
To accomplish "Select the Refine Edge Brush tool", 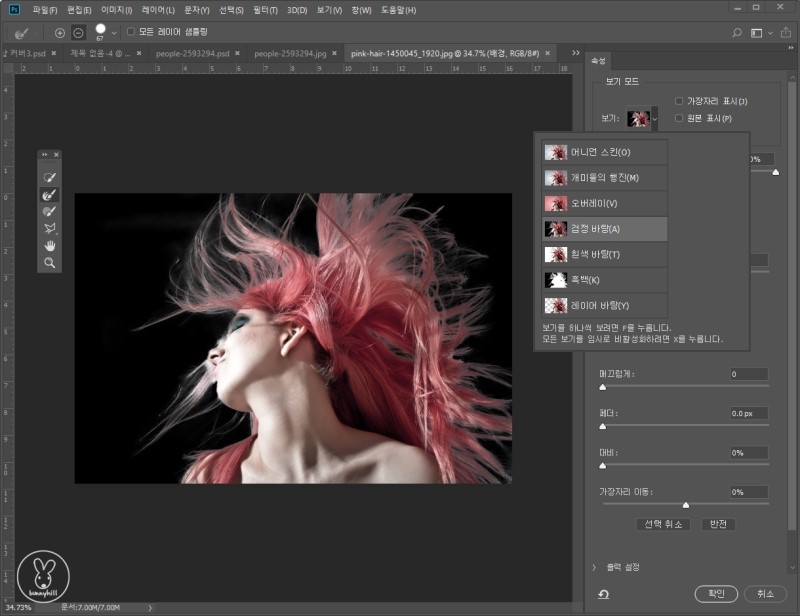I will click(x=49, y=194).
